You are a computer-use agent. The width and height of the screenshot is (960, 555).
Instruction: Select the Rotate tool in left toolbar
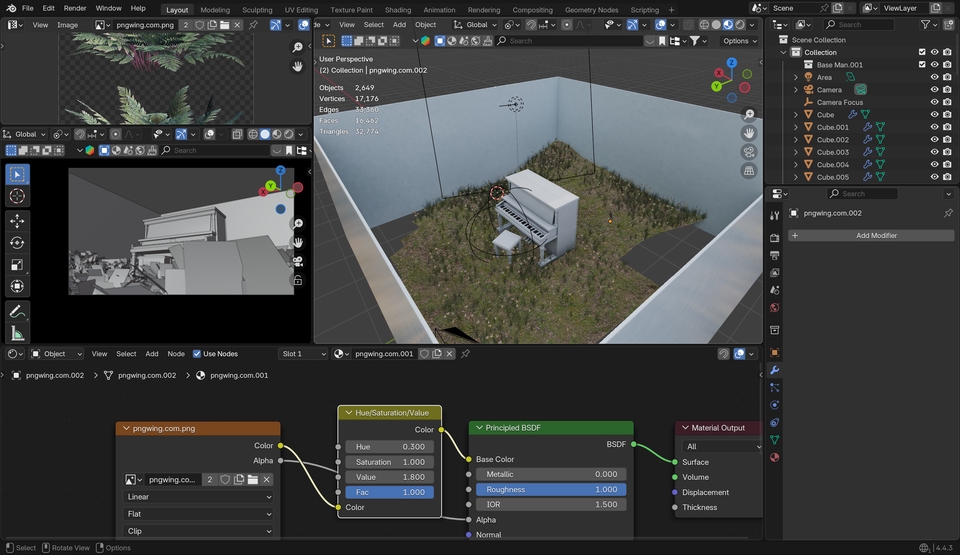pos(17,242)
